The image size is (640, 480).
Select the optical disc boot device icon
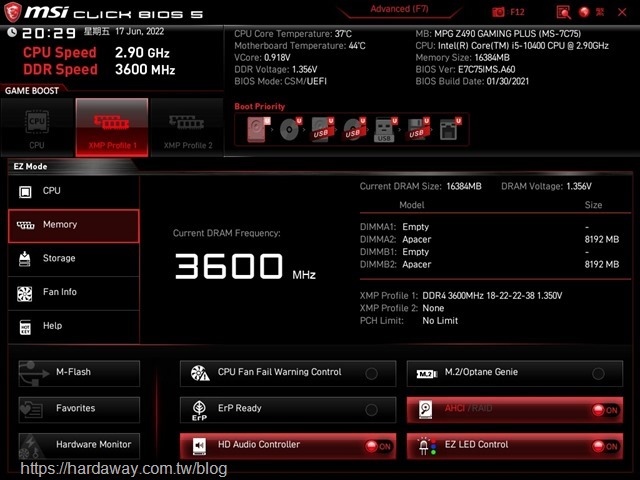290,130
